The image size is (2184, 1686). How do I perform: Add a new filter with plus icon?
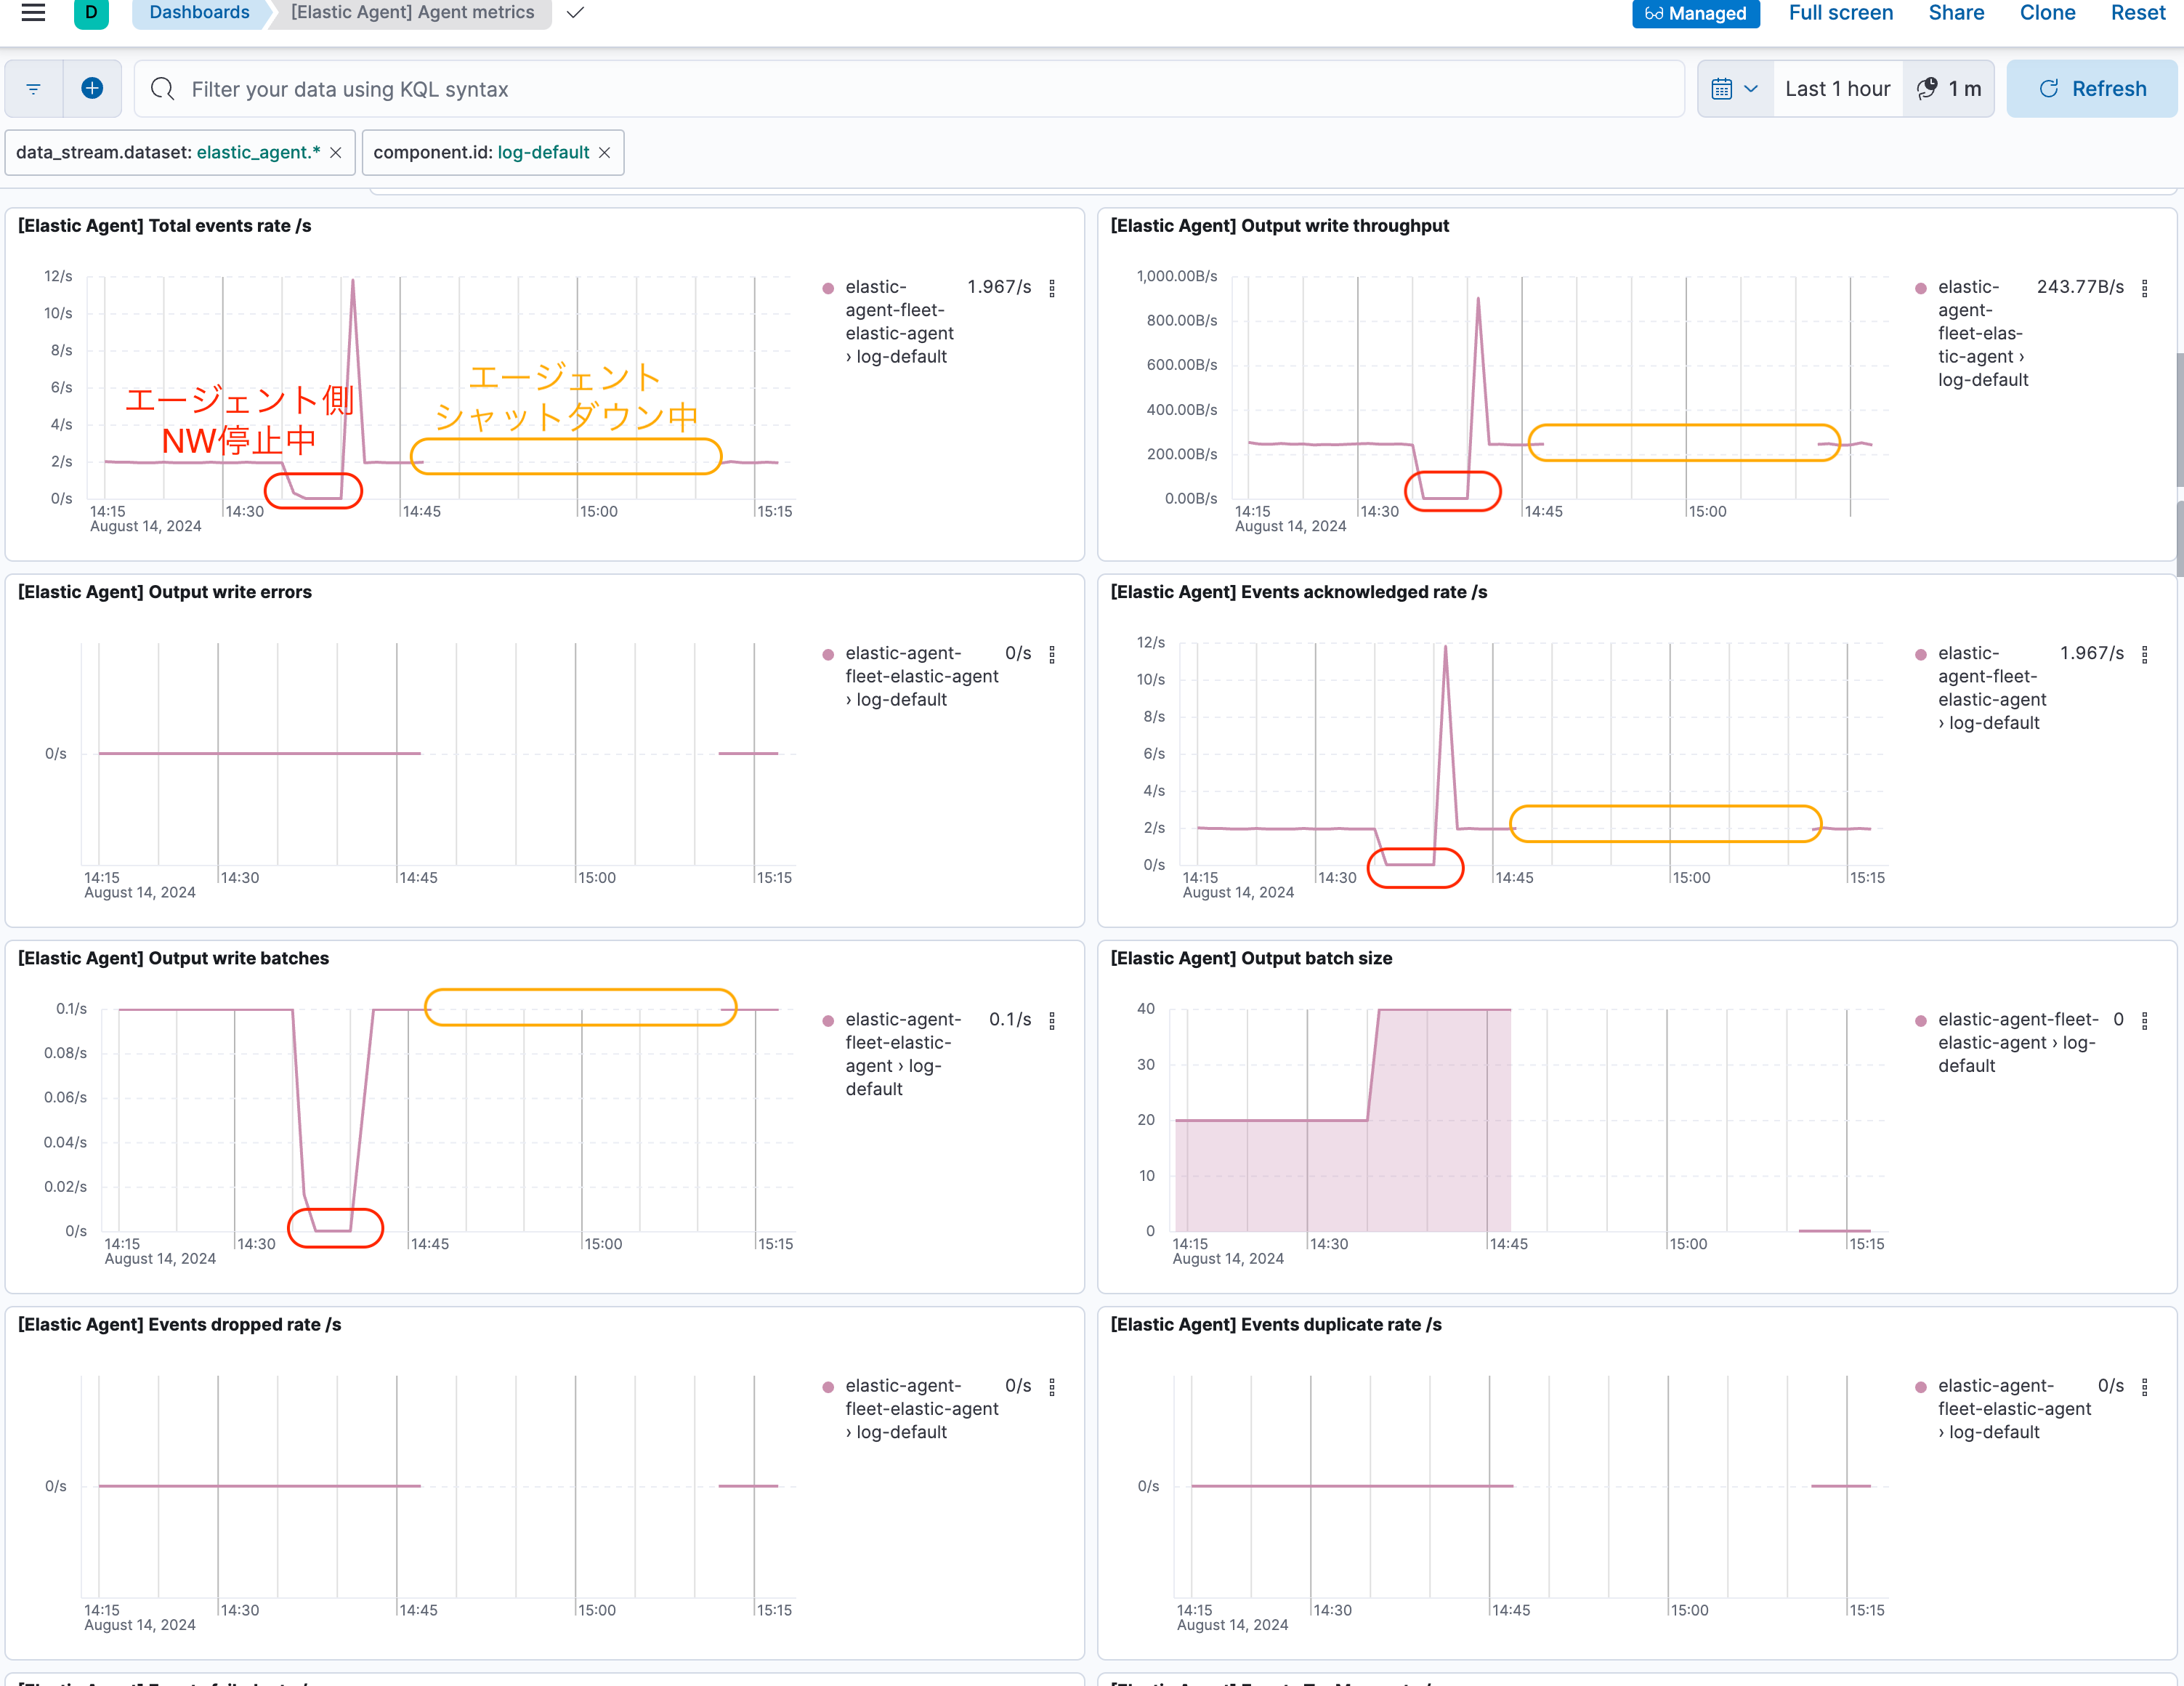pyautogui.click(x=92, y=89)
